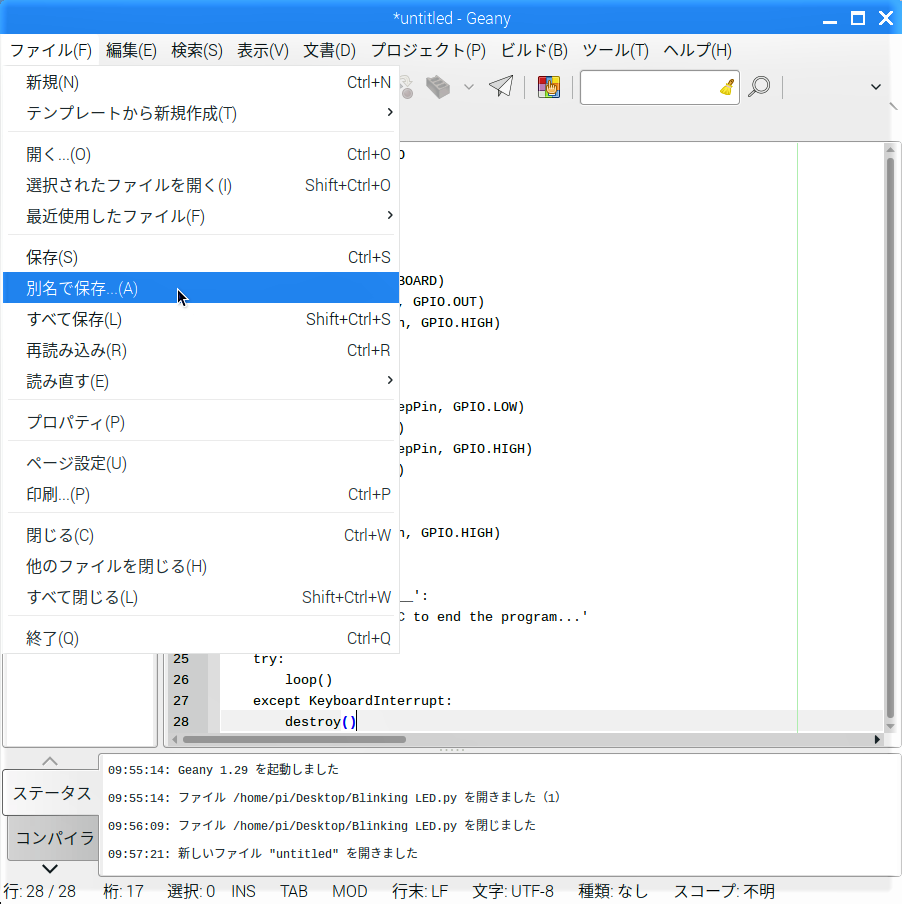
Task: Click 保存(S) in the file menu
Action: 201,258
